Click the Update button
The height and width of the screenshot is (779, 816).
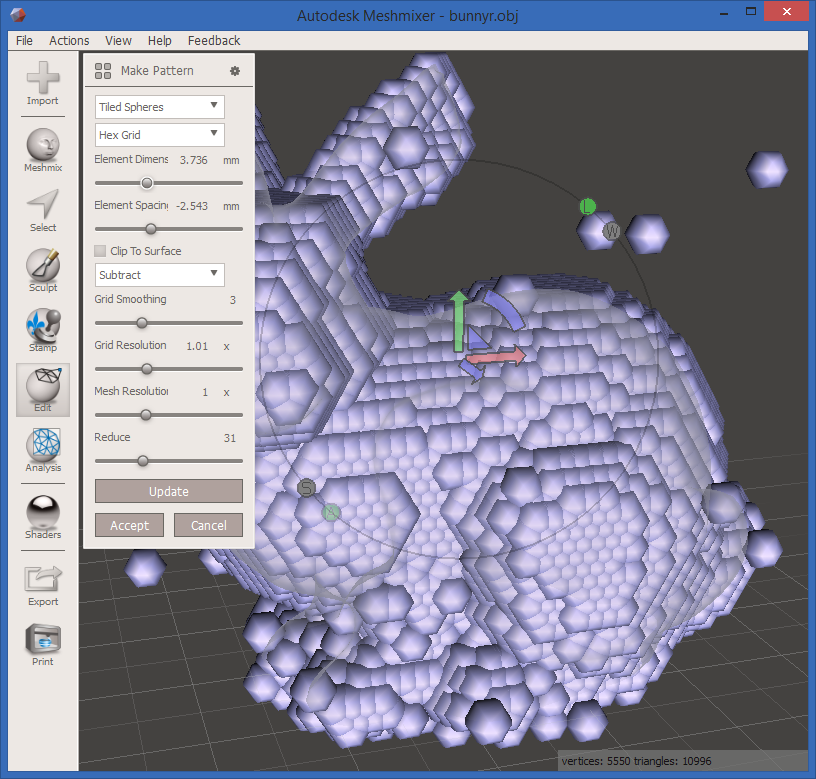pyautogui.click(x=169, y=491)
